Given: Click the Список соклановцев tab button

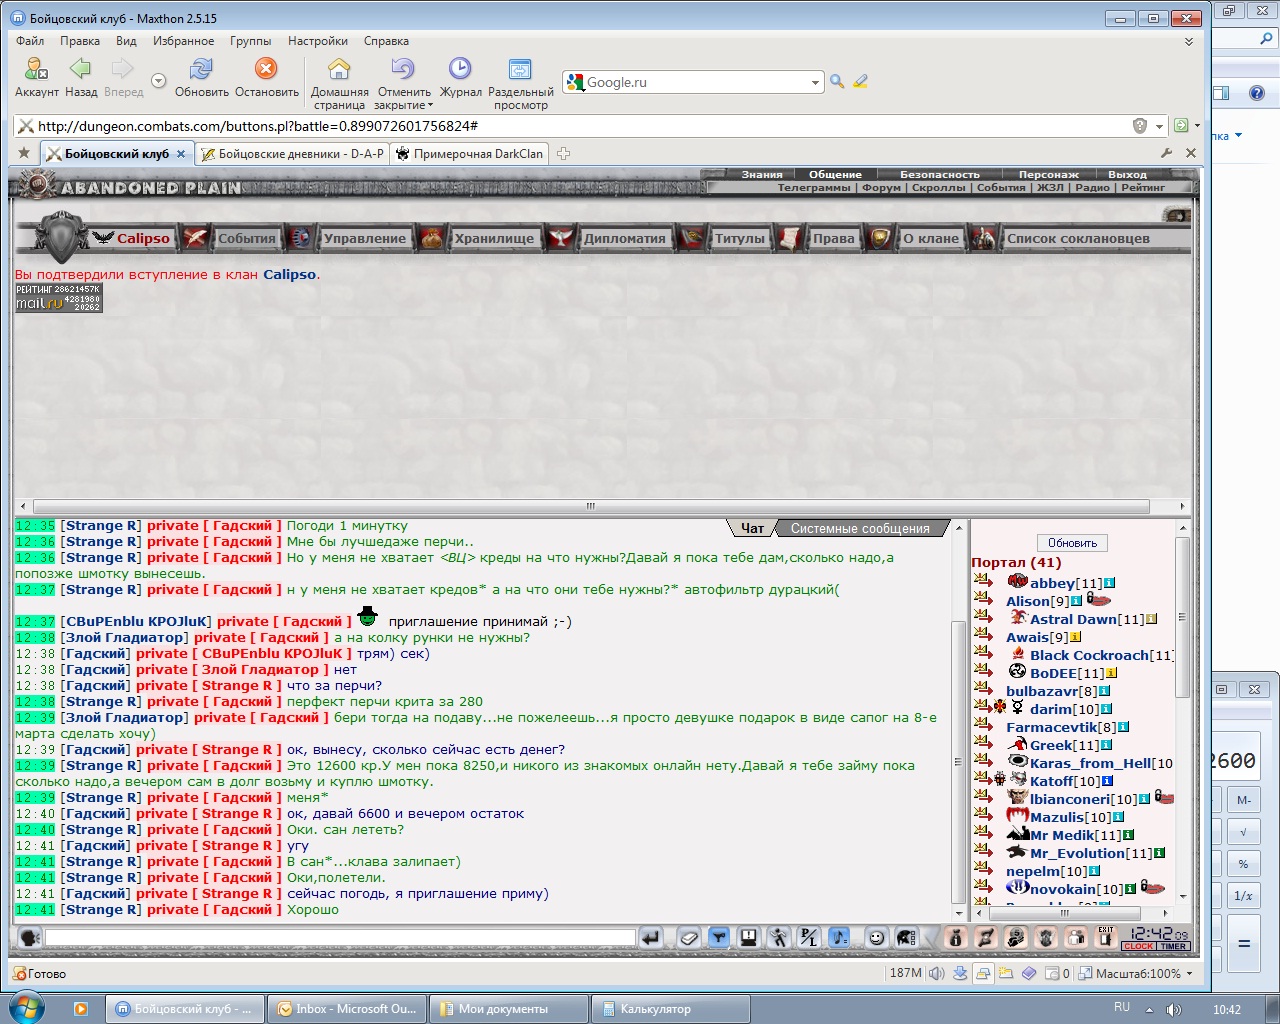Looking at the screenshot, I should pyautogui.click(x=1078, y=238).
